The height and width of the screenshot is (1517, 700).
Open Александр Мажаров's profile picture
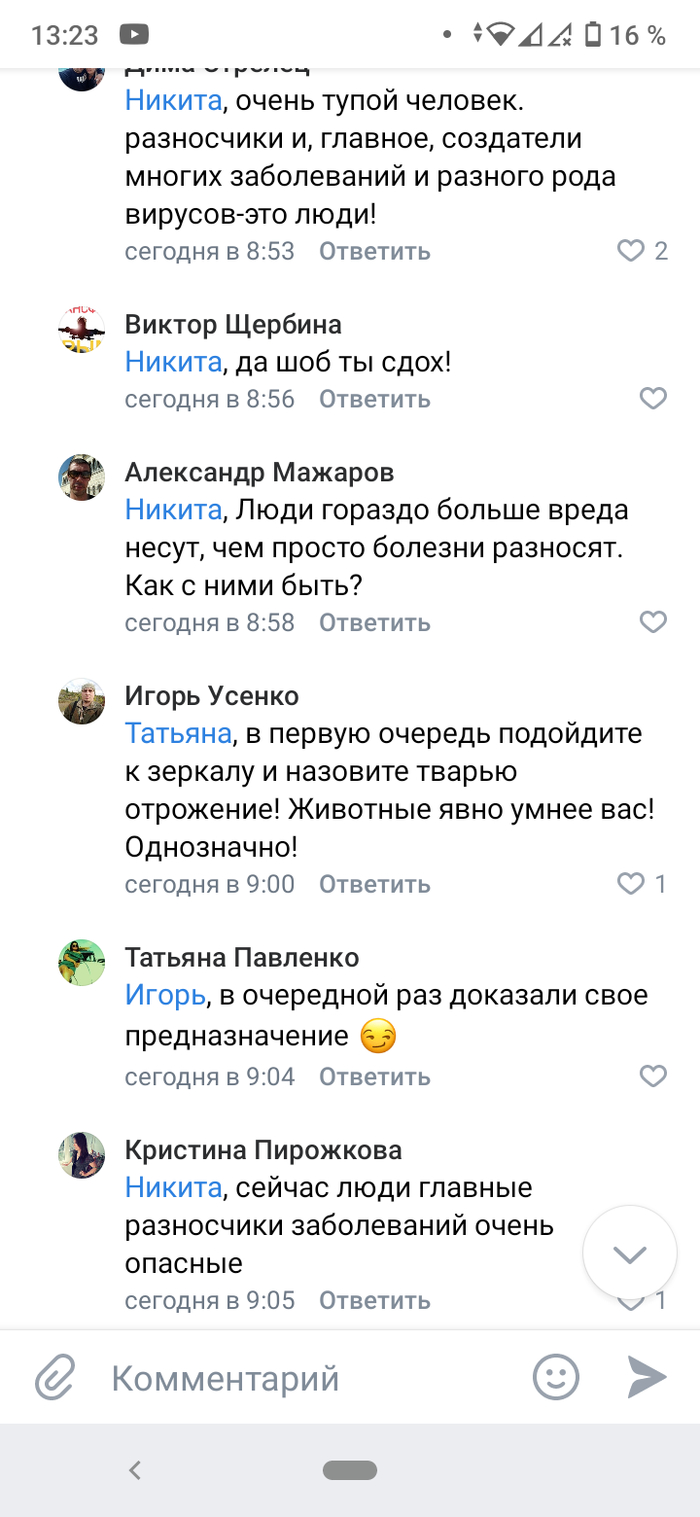[82, 479]
